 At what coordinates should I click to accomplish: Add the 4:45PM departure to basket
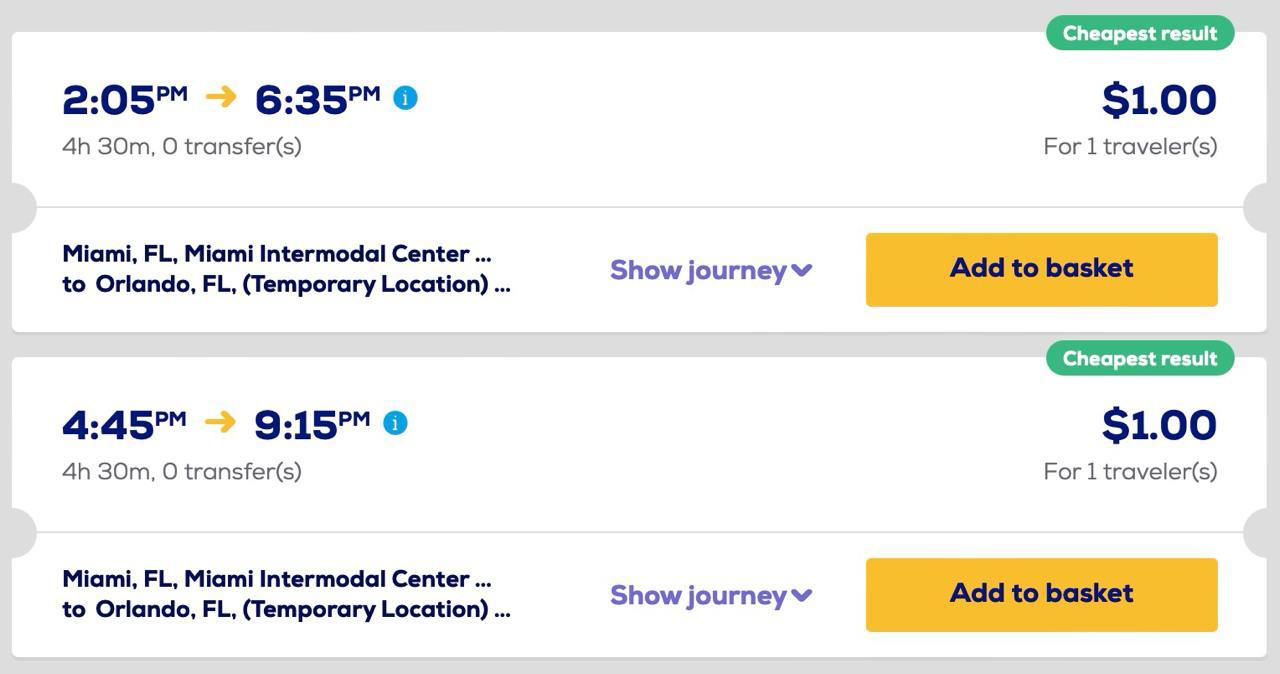tap(1041, 594)
